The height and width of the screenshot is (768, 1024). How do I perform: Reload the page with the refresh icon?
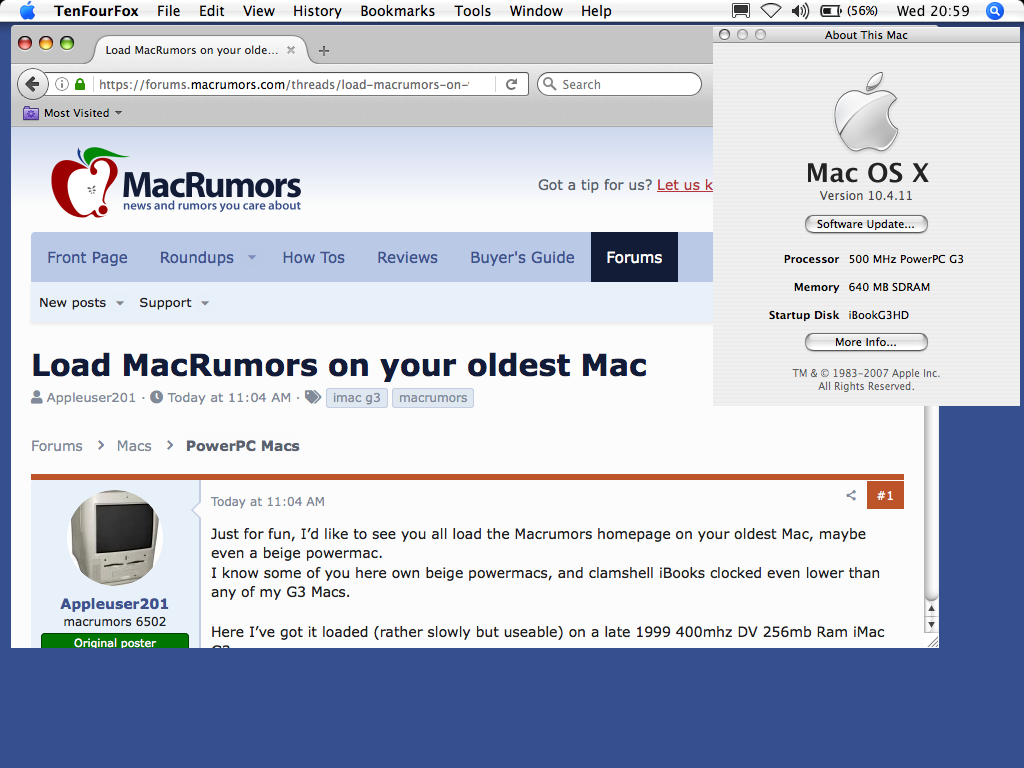(511, 84)
